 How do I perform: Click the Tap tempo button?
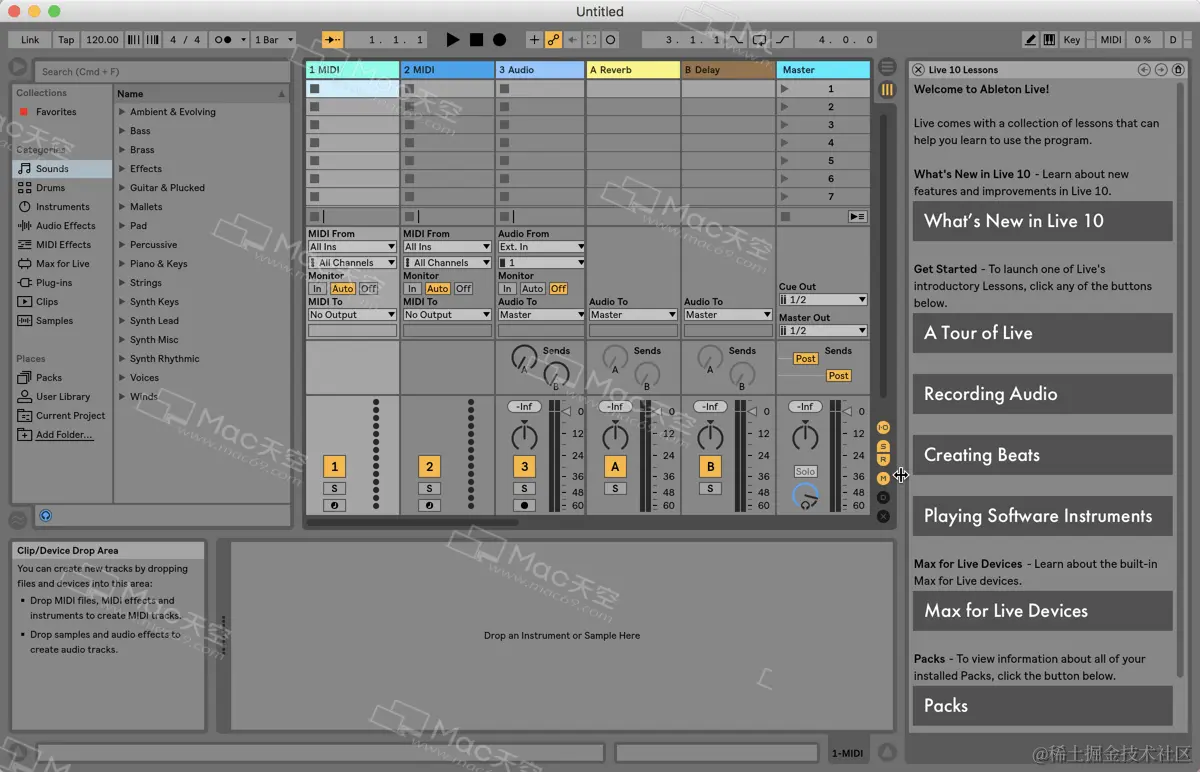(x=66, y=40)
